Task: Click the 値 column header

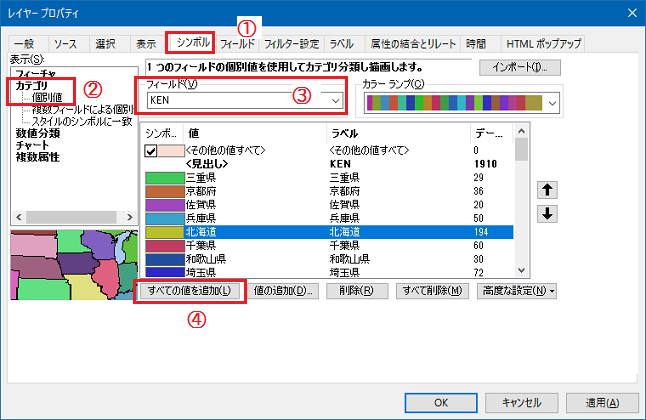Action: (x=255, y=134)
